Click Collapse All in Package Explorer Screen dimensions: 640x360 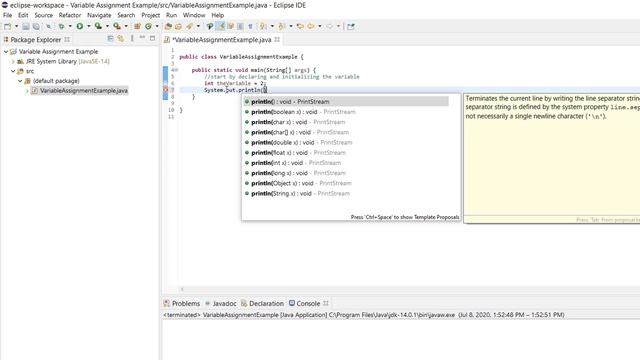click(110, 38)
